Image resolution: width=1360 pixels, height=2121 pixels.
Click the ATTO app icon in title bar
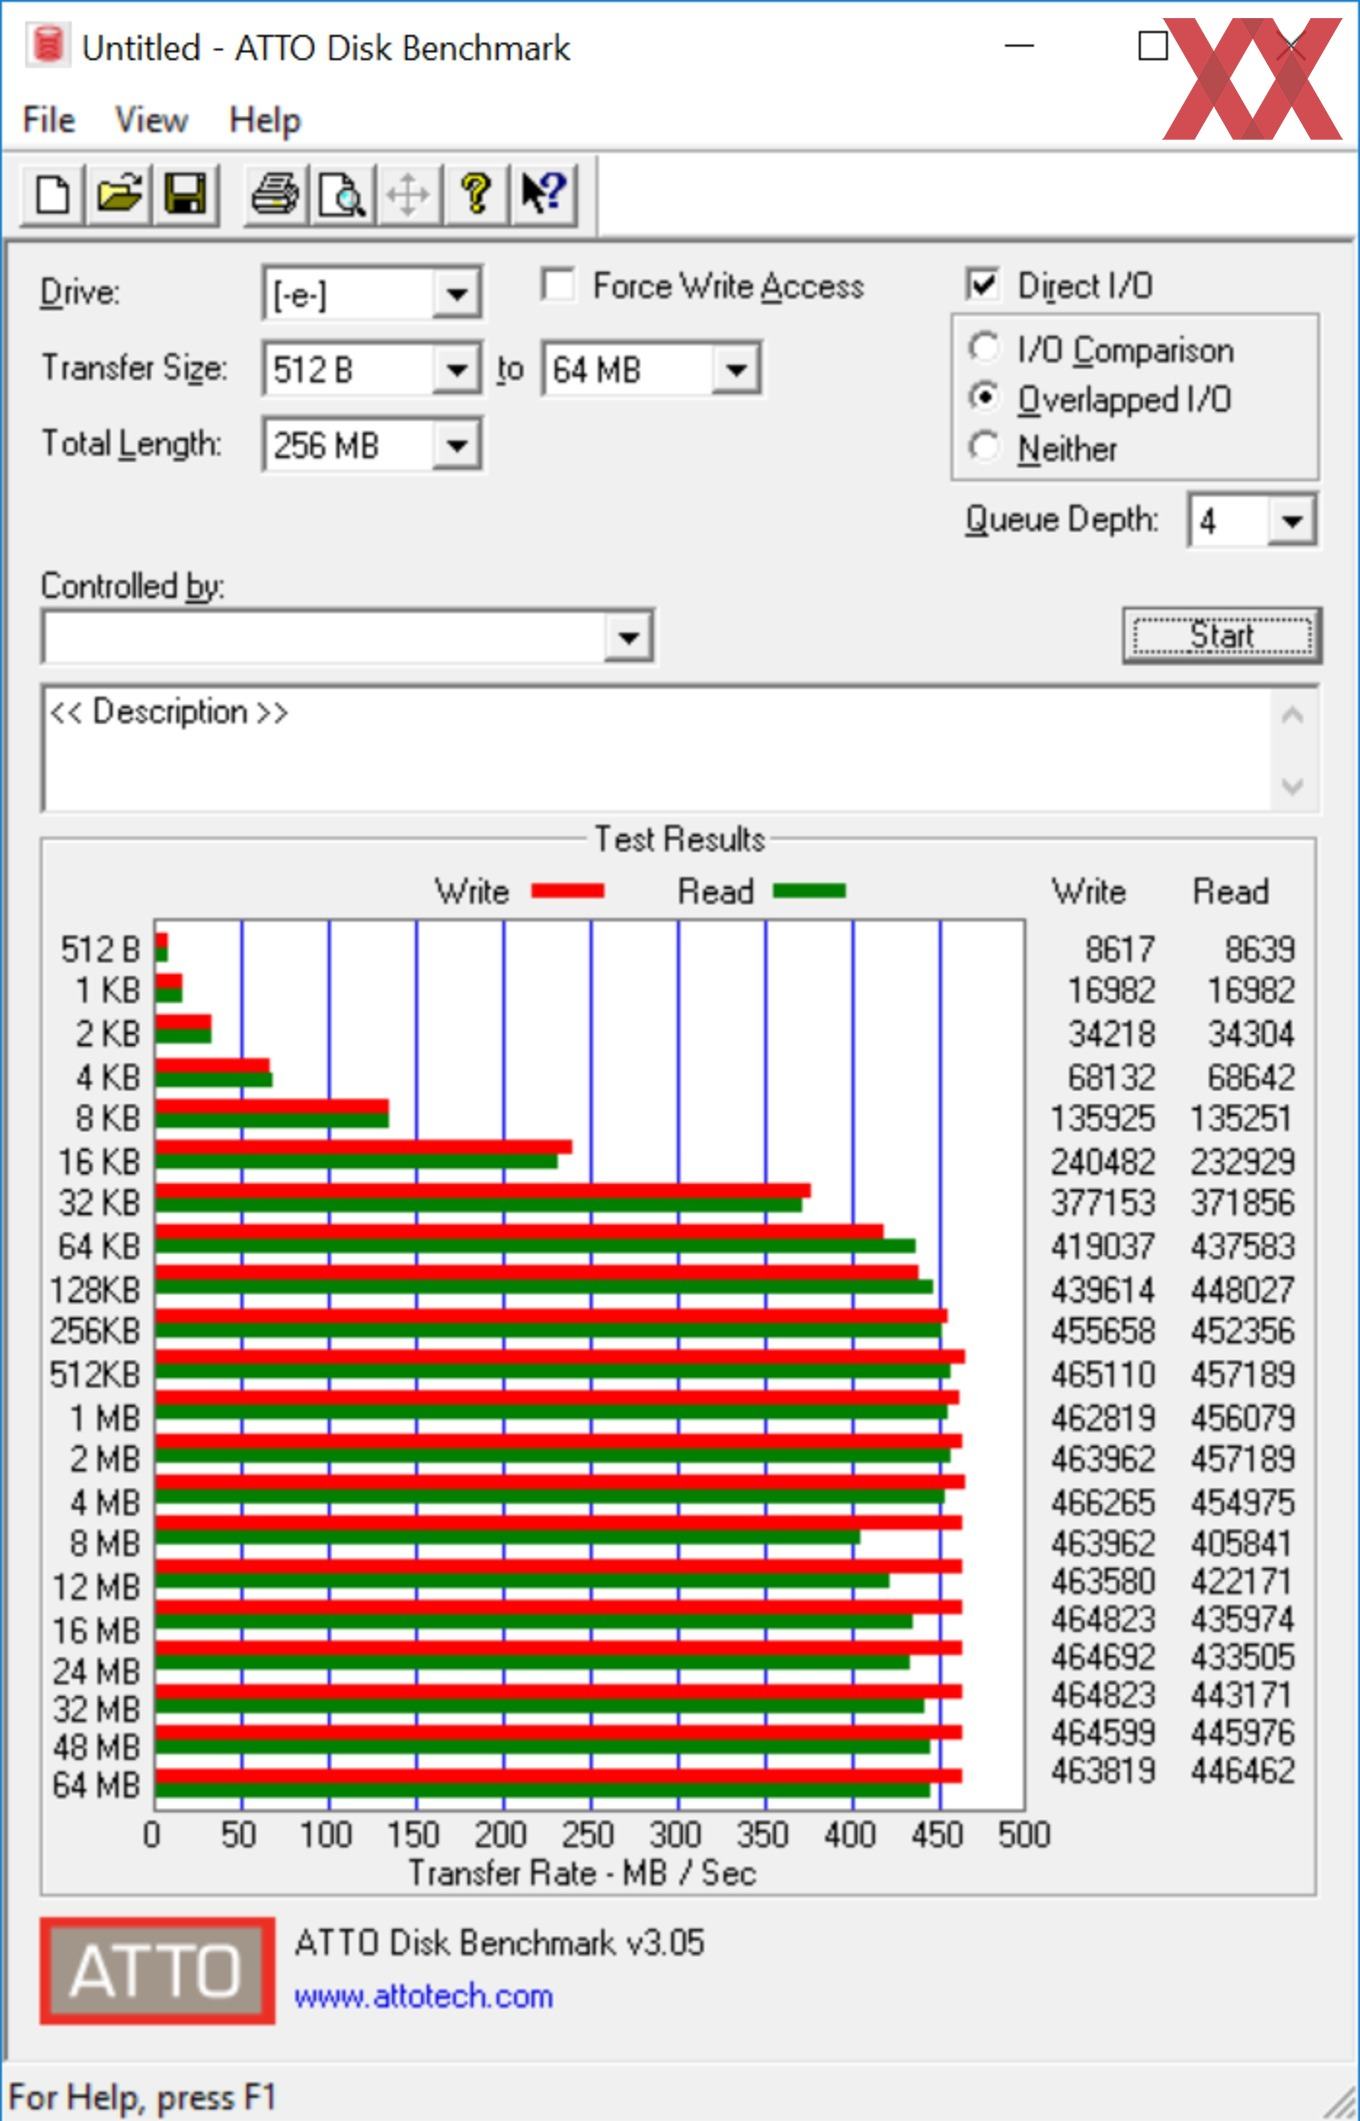(x=47, y=45)
